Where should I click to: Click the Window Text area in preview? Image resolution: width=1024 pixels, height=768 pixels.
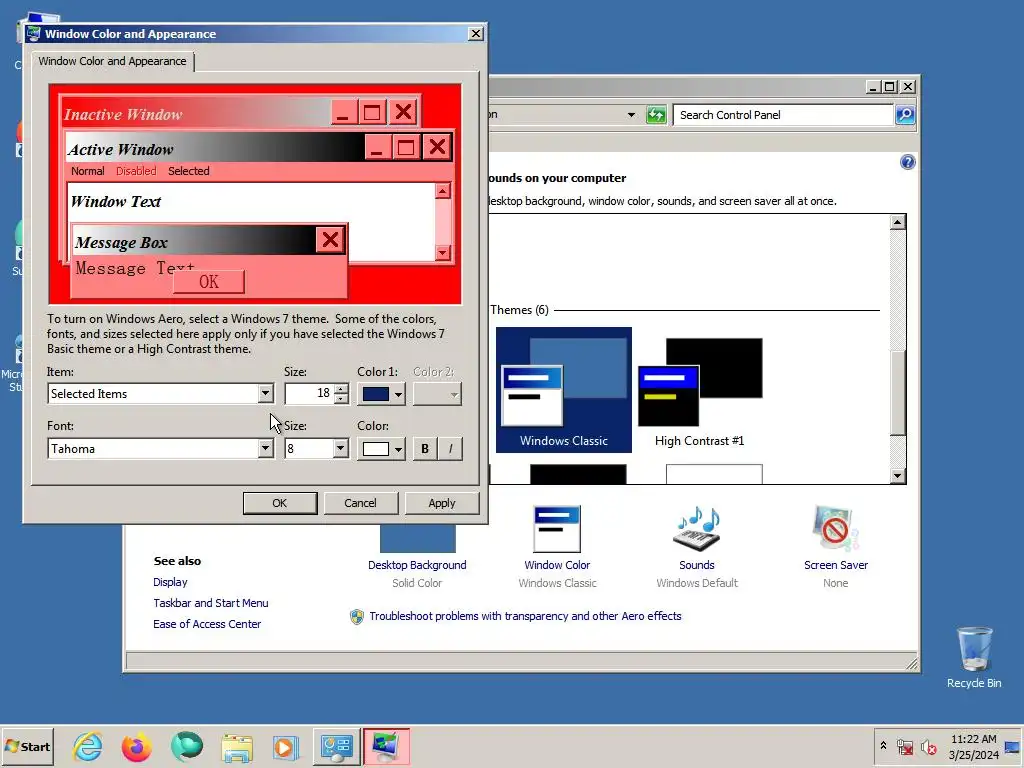click(x=251, y=221)
